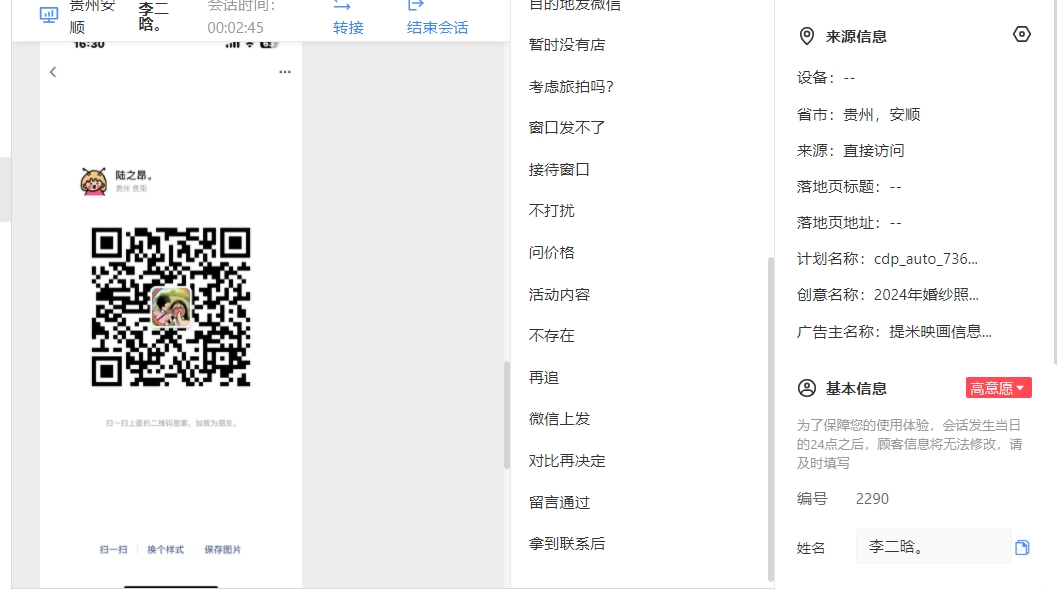Click the 扫一扫 link under QR code
The height and width of the screenshot is (590, 1057).
(113, 550)
